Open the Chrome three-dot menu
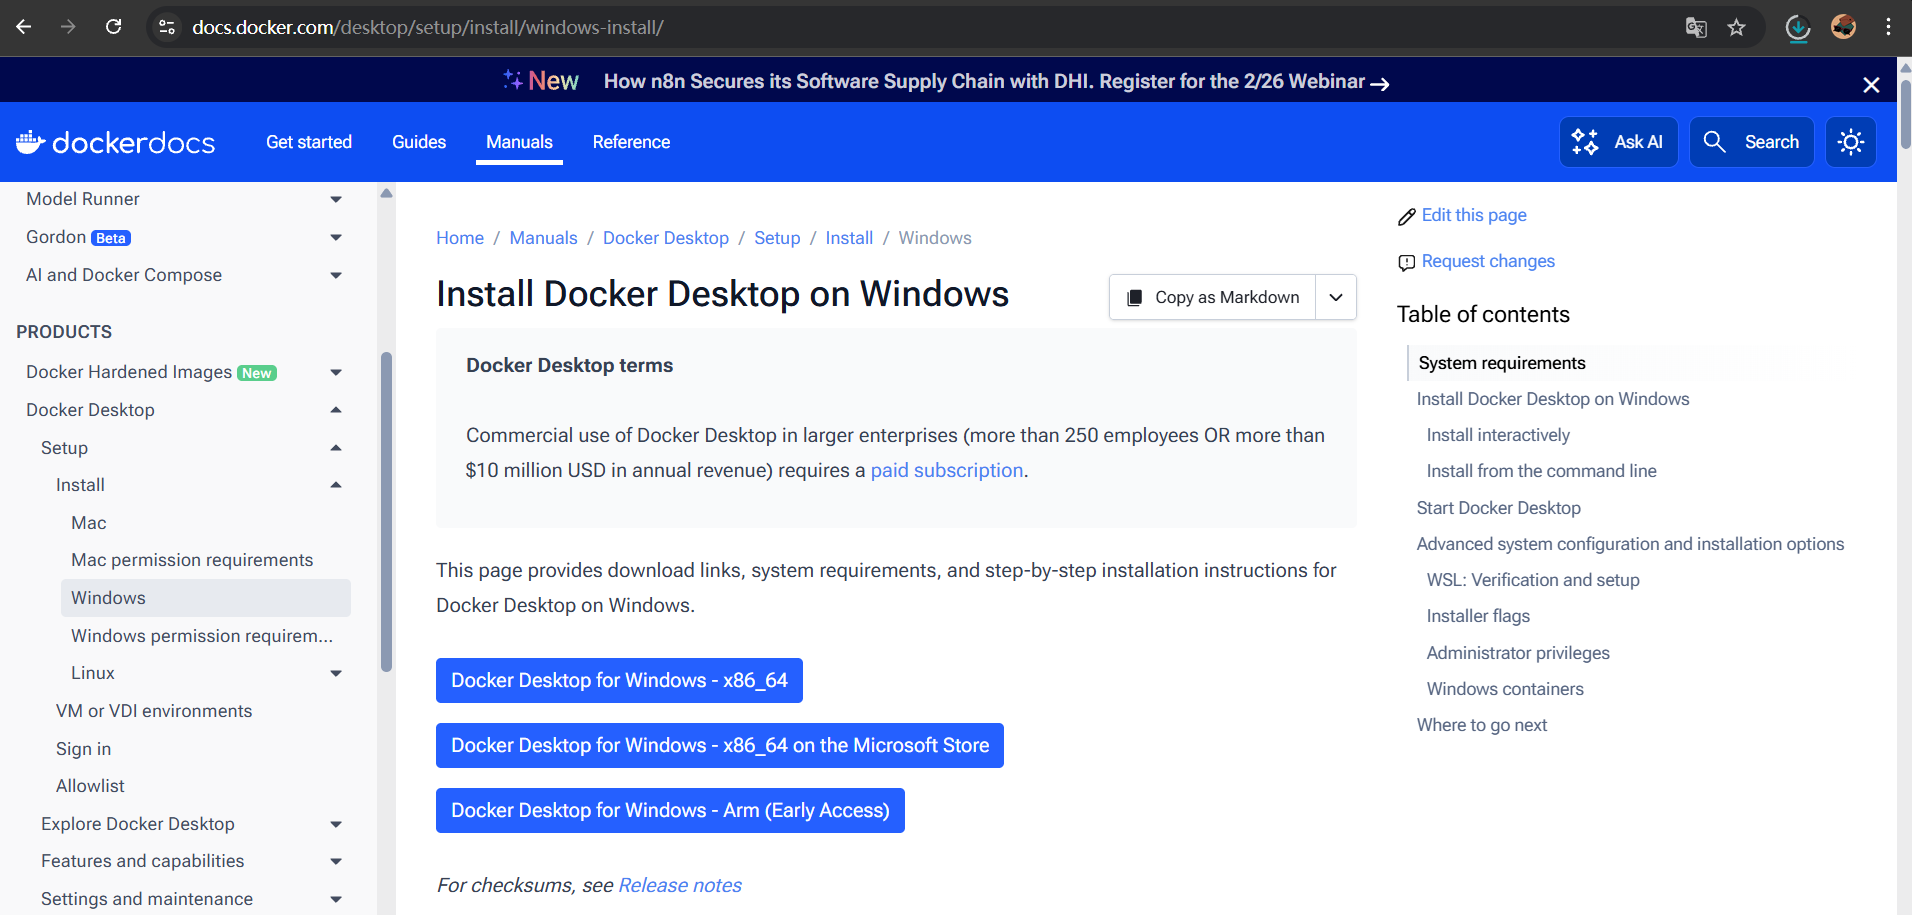Image resolution: width=1912 pixels, height=915 pixels. click(1889, 27)
